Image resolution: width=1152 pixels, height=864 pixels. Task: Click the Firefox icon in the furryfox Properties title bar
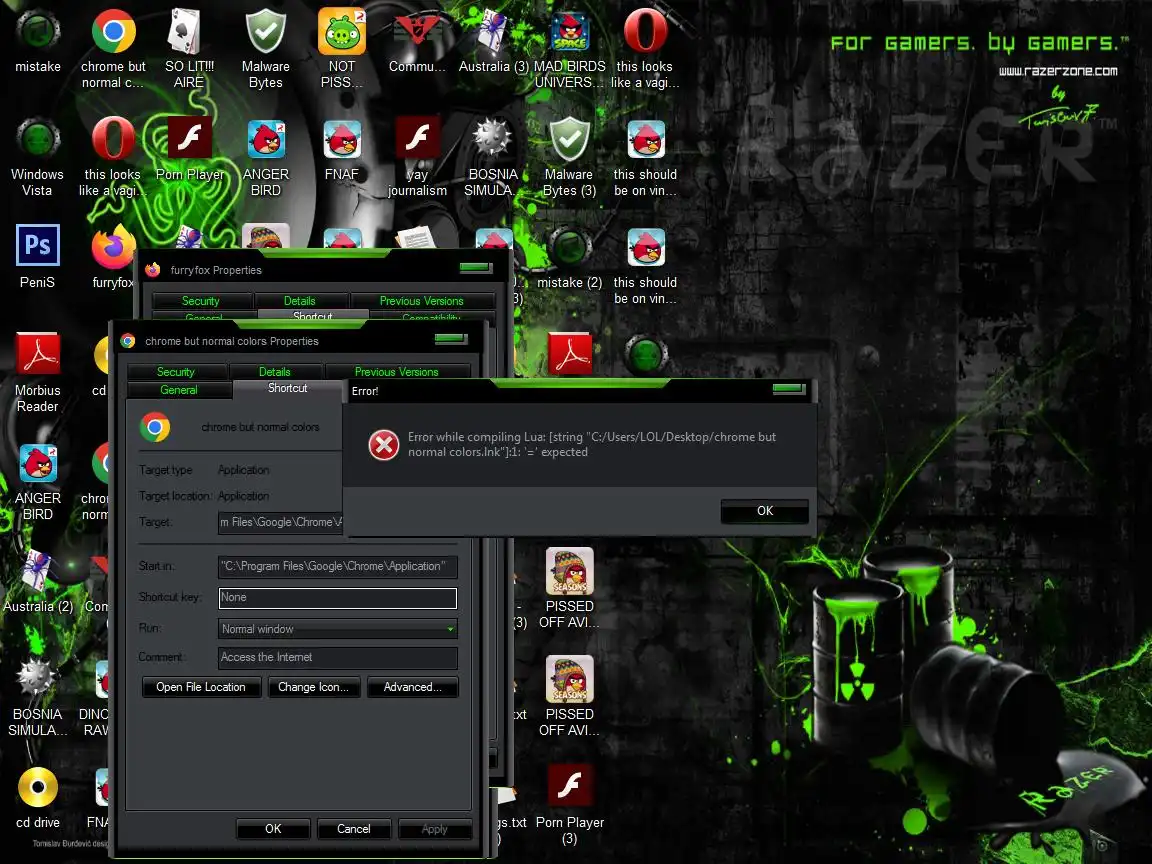153,270
